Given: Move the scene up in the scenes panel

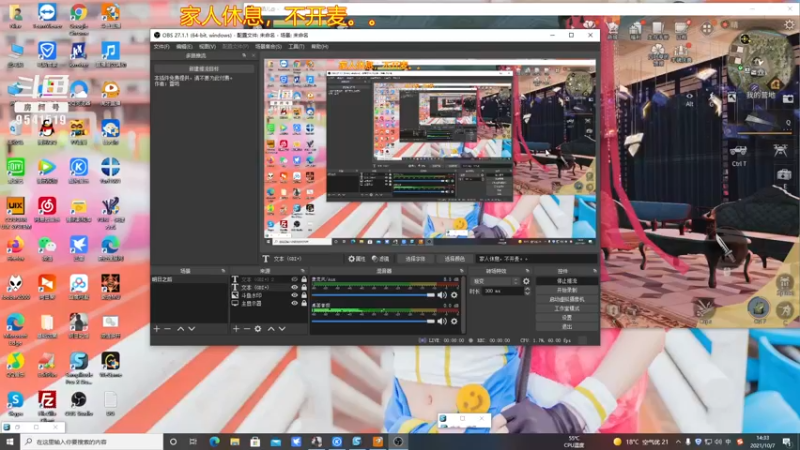Looking at the screenshot, I should [181, 329].
